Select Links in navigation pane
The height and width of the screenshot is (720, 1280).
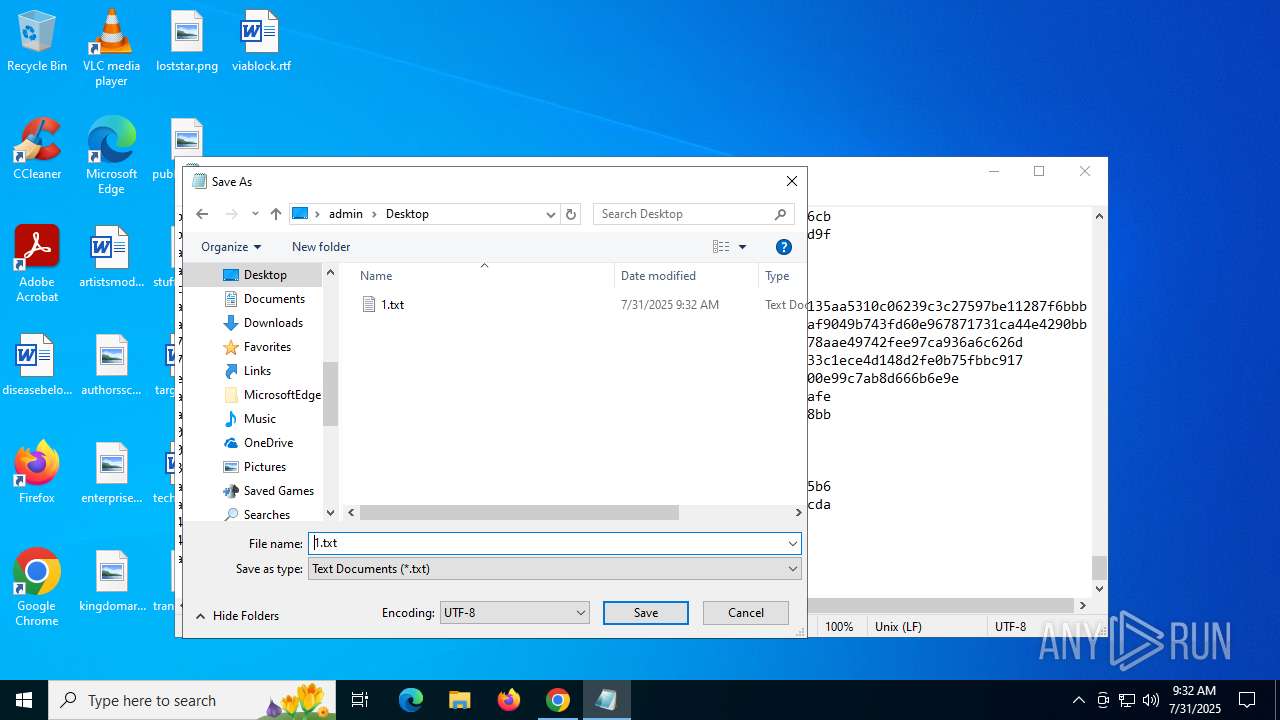[x=257, y=371]
